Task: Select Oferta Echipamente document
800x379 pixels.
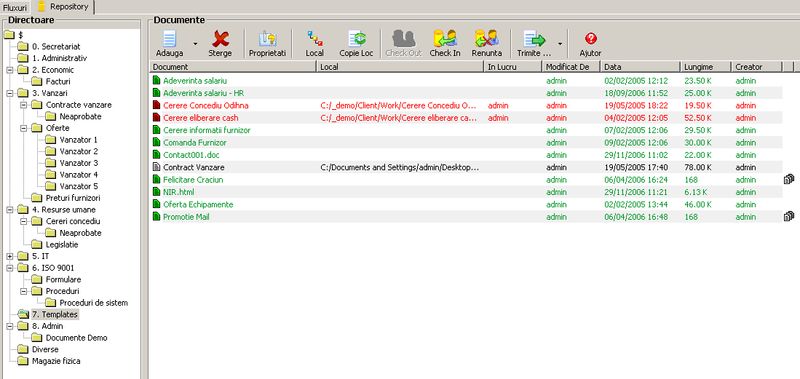Action: [x=198, y=205]
